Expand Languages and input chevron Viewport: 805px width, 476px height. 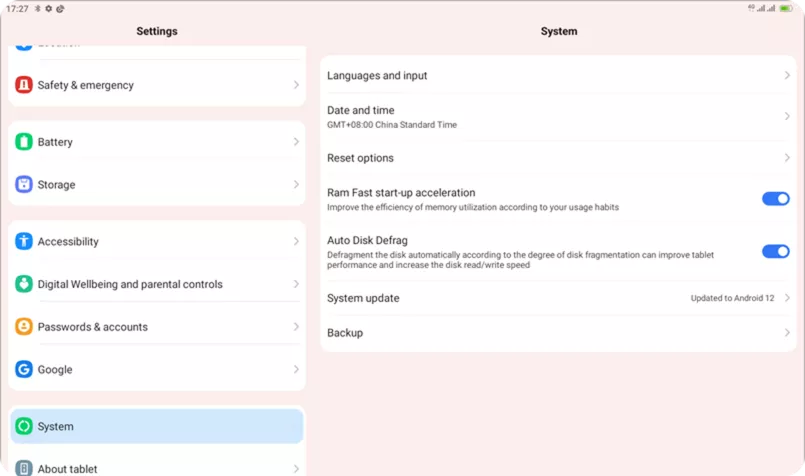[787, 76]
